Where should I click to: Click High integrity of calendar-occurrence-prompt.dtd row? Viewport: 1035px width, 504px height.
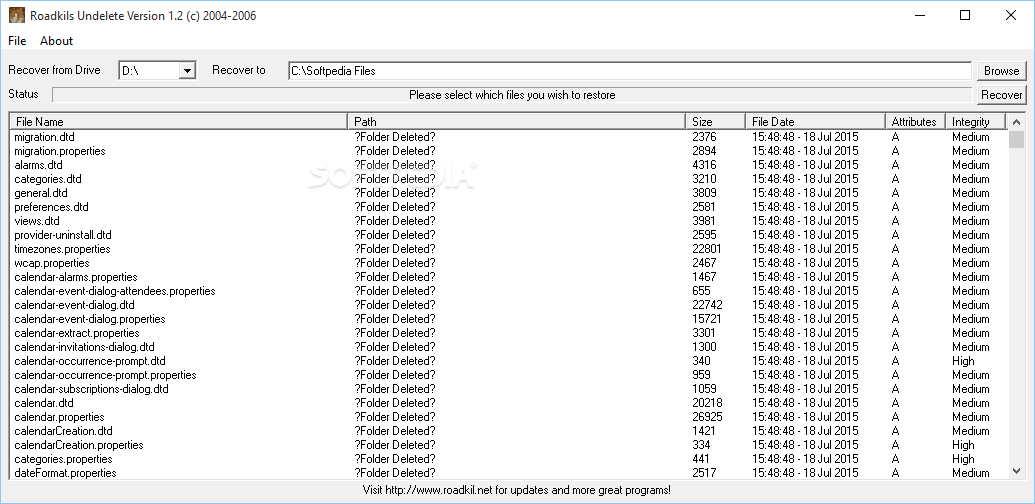[x=963, y=361]
